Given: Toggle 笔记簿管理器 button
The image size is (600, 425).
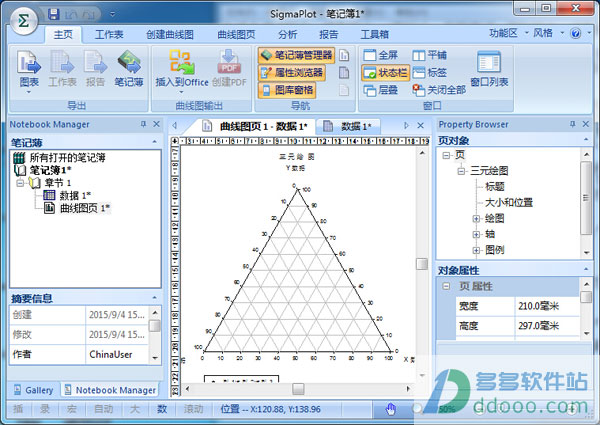Looking at the screenshot, I should 297,55.
